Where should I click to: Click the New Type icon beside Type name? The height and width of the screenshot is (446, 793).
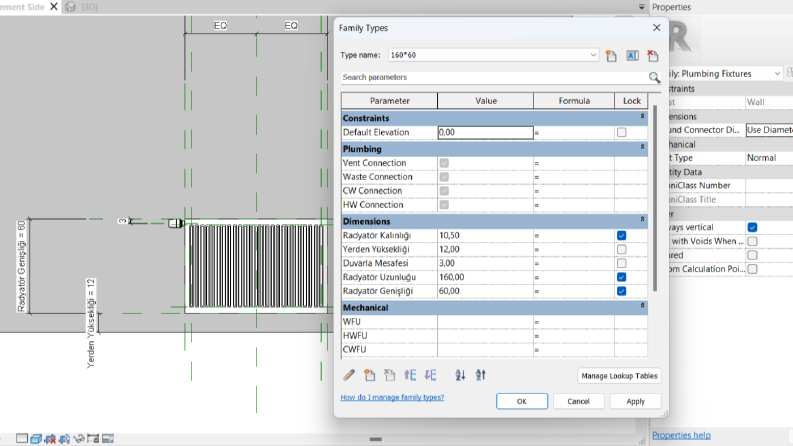click(611, 56)
